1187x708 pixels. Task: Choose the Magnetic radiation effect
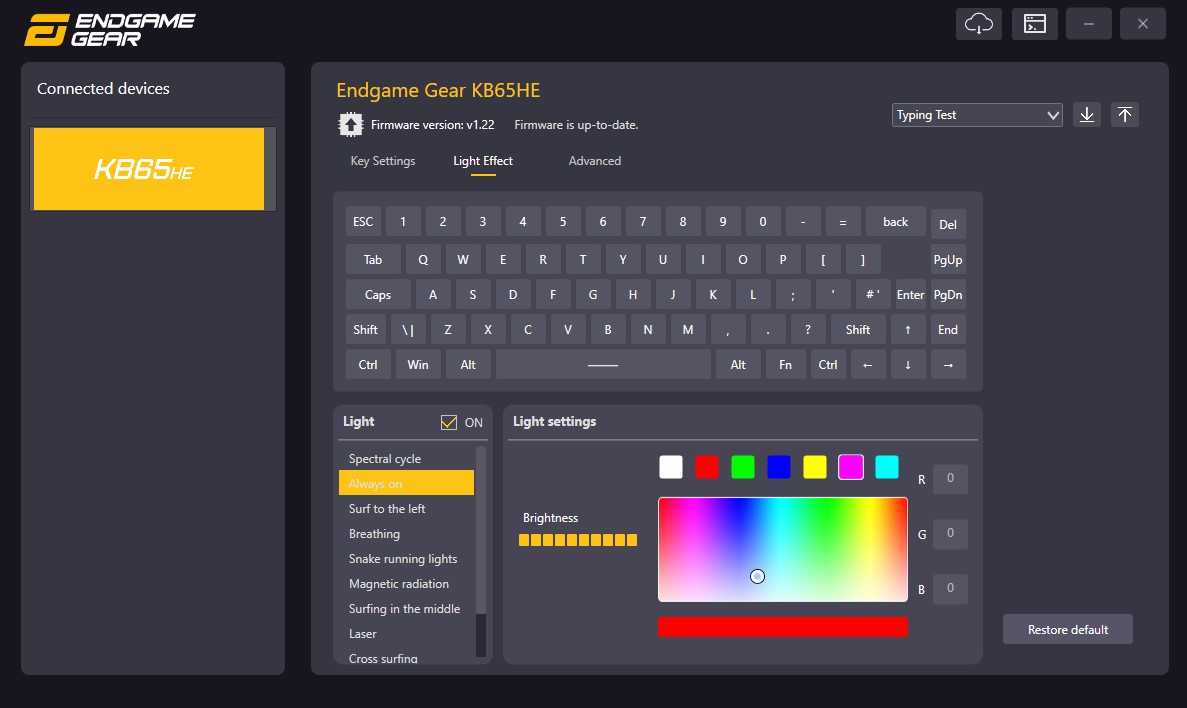coord(407,583)
